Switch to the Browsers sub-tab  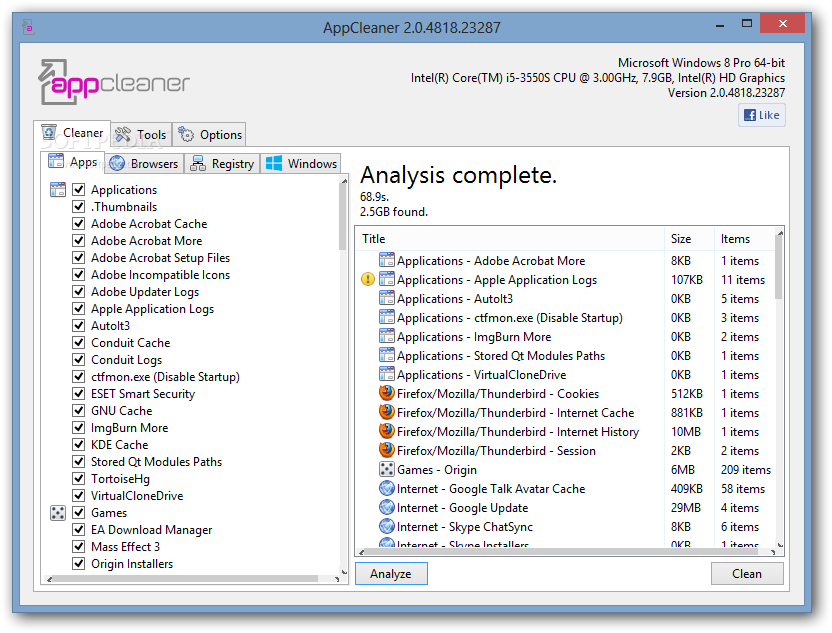click(x=144, y=163)
